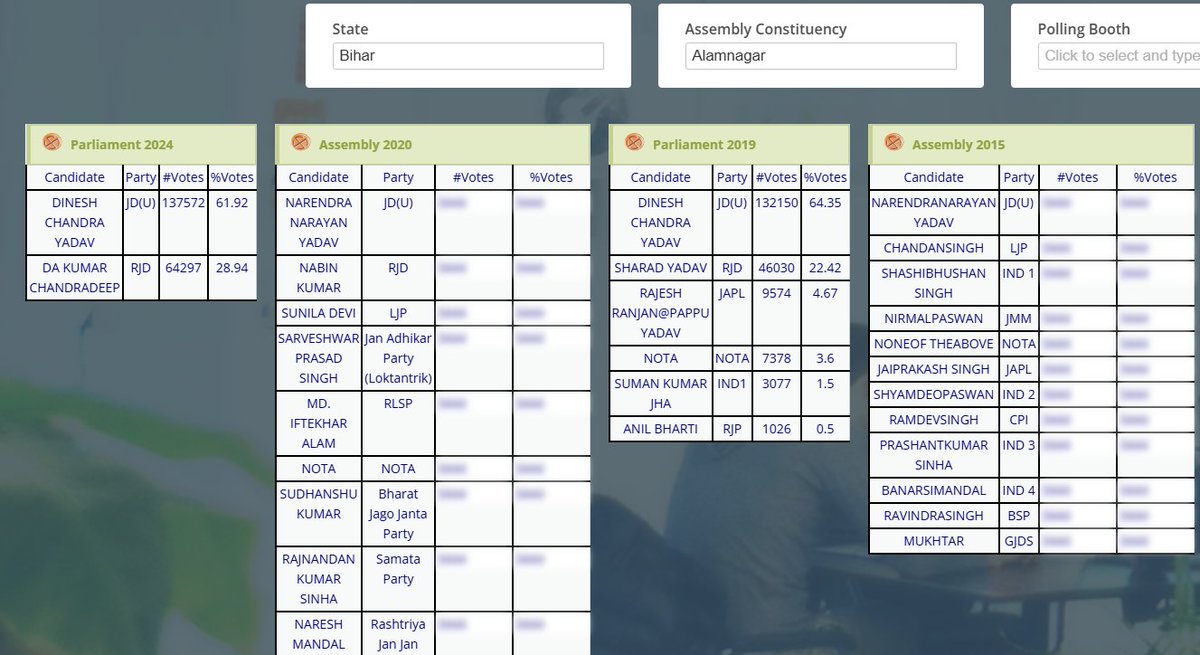The width and height of the screenshot is (1200, 655).
Task: Select JAIPRAKASH SINGH candidate cell
Action: 934,369
